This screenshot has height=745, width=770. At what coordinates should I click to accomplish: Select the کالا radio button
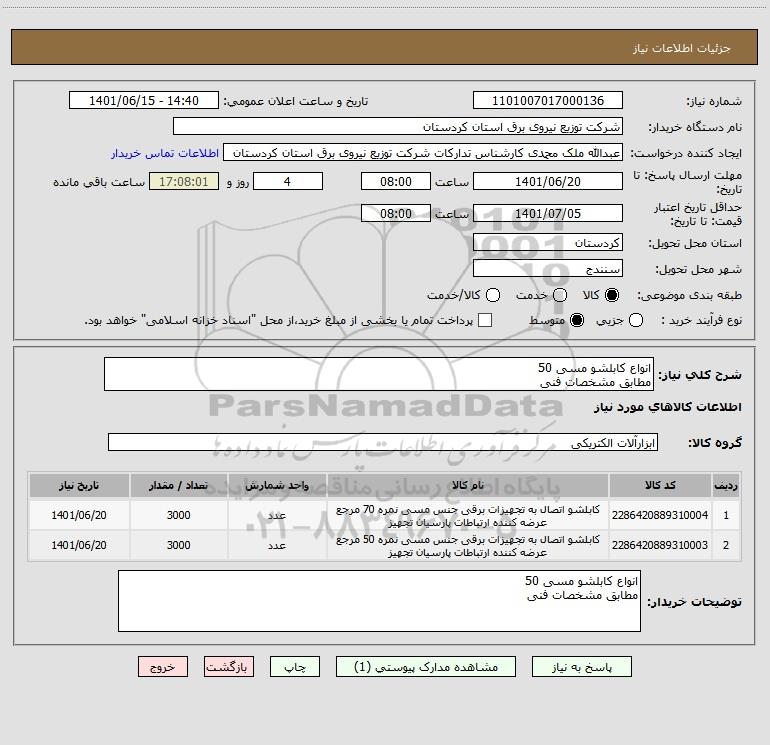click(x=612, y=295)
